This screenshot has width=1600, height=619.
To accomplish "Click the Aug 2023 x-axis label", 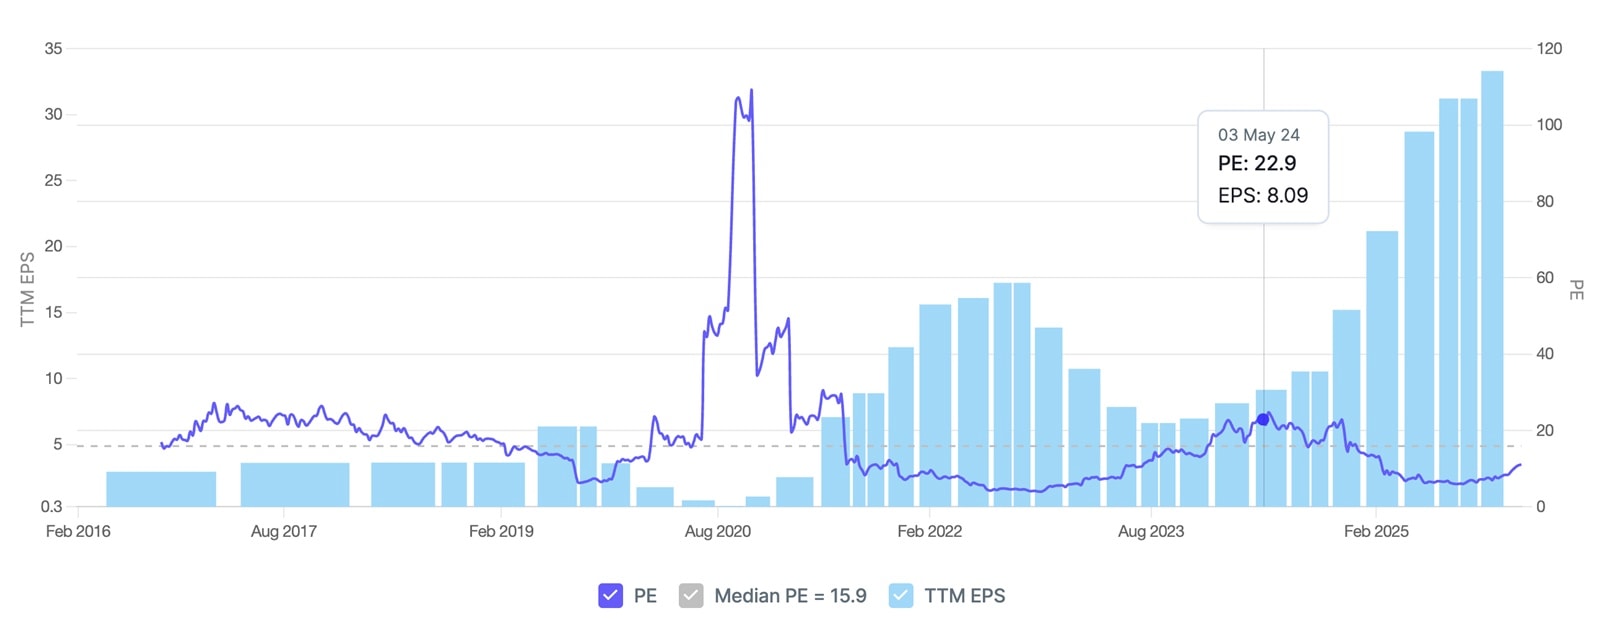I will coord(1151,531).
